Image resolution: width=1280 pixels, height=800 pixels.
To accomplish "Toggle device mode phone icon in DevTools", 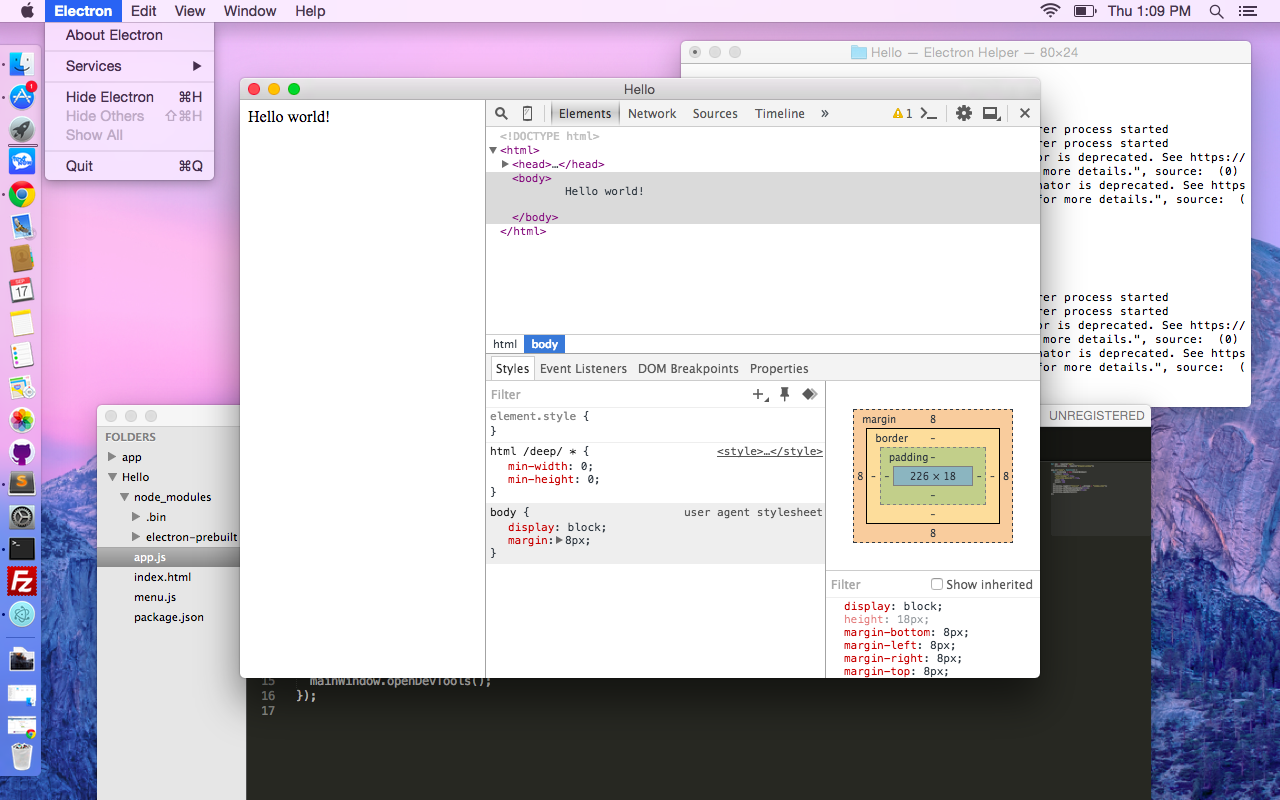I will point(528,114).
